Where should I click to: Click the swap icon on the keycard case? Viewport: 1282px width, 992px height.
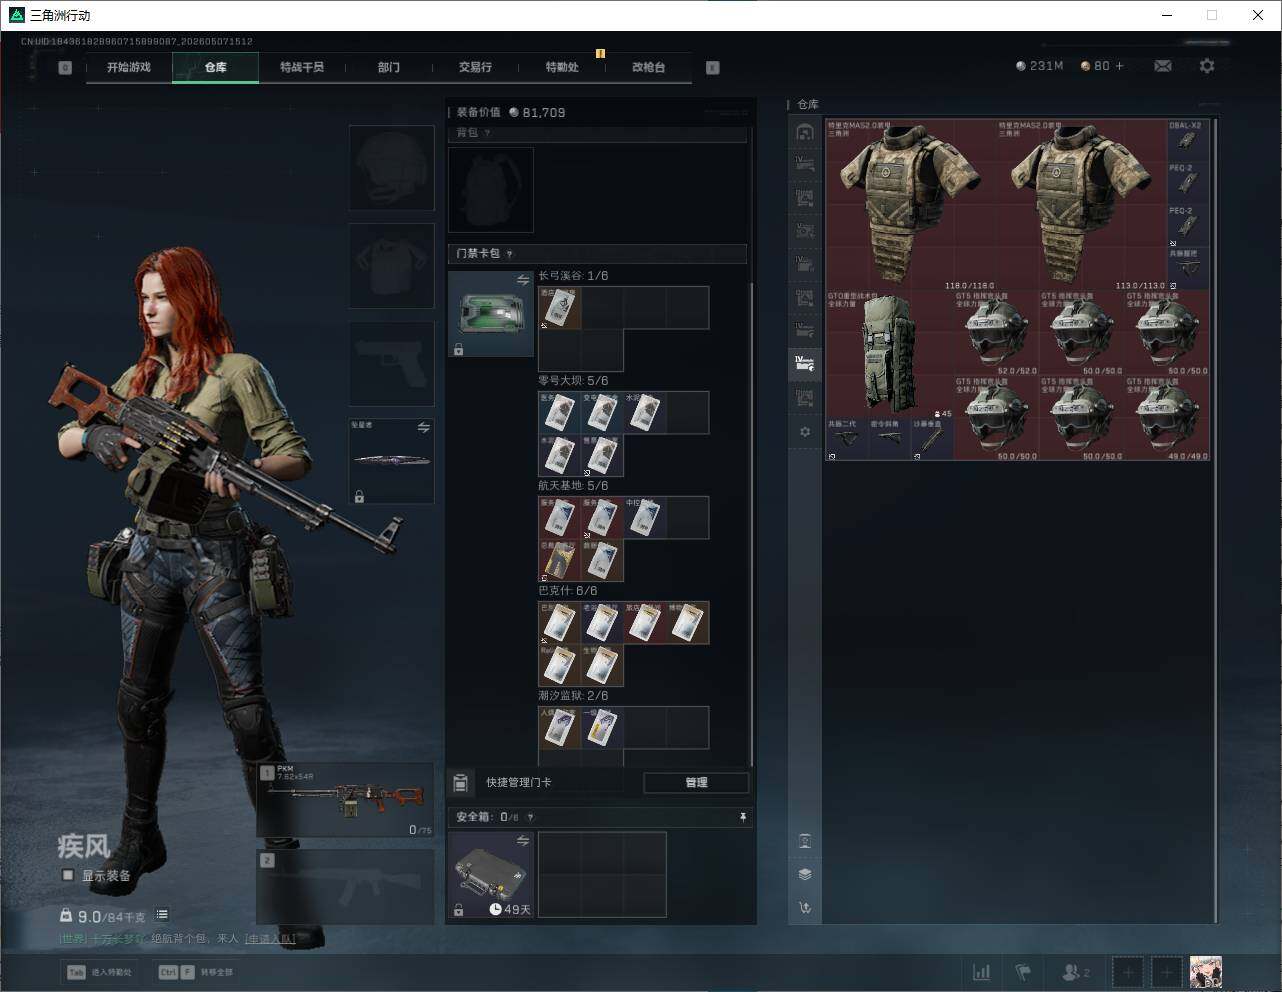(523, 281)
